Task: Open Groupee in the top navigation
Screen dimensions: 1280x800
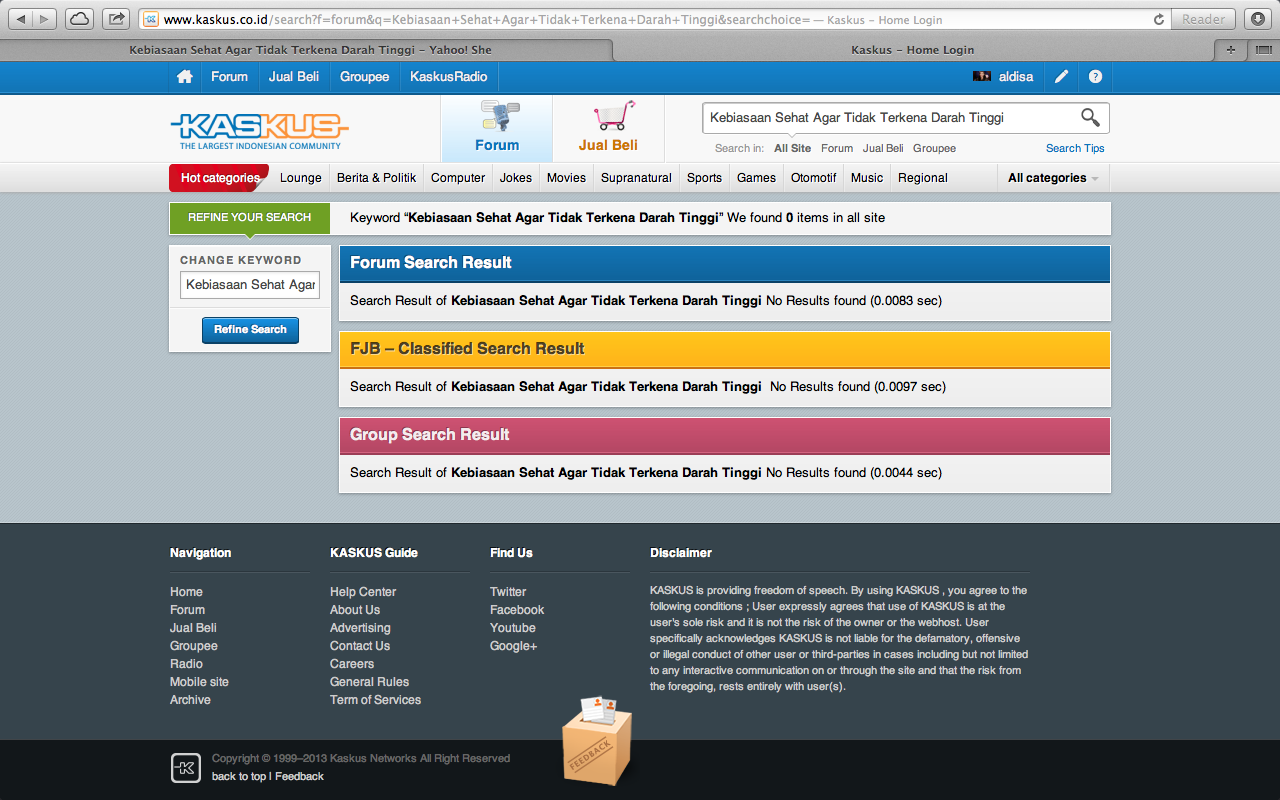Action: coord(365,77)
